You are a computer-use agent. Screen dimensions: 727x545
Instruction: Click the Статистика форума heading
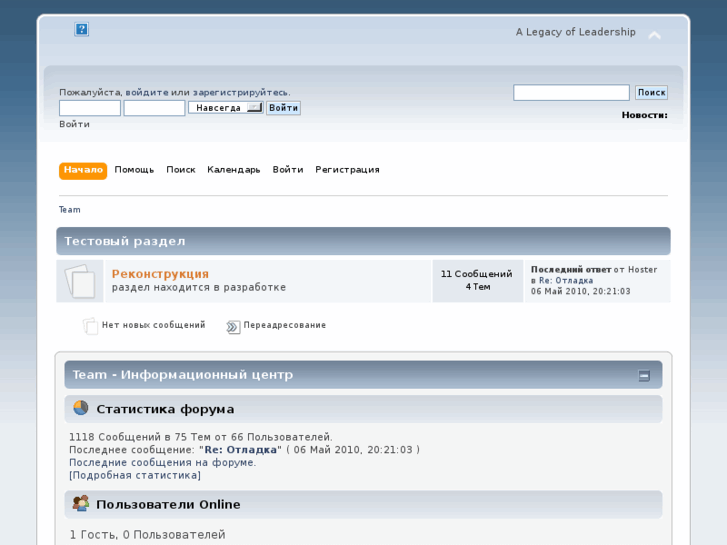pos(165,409)
